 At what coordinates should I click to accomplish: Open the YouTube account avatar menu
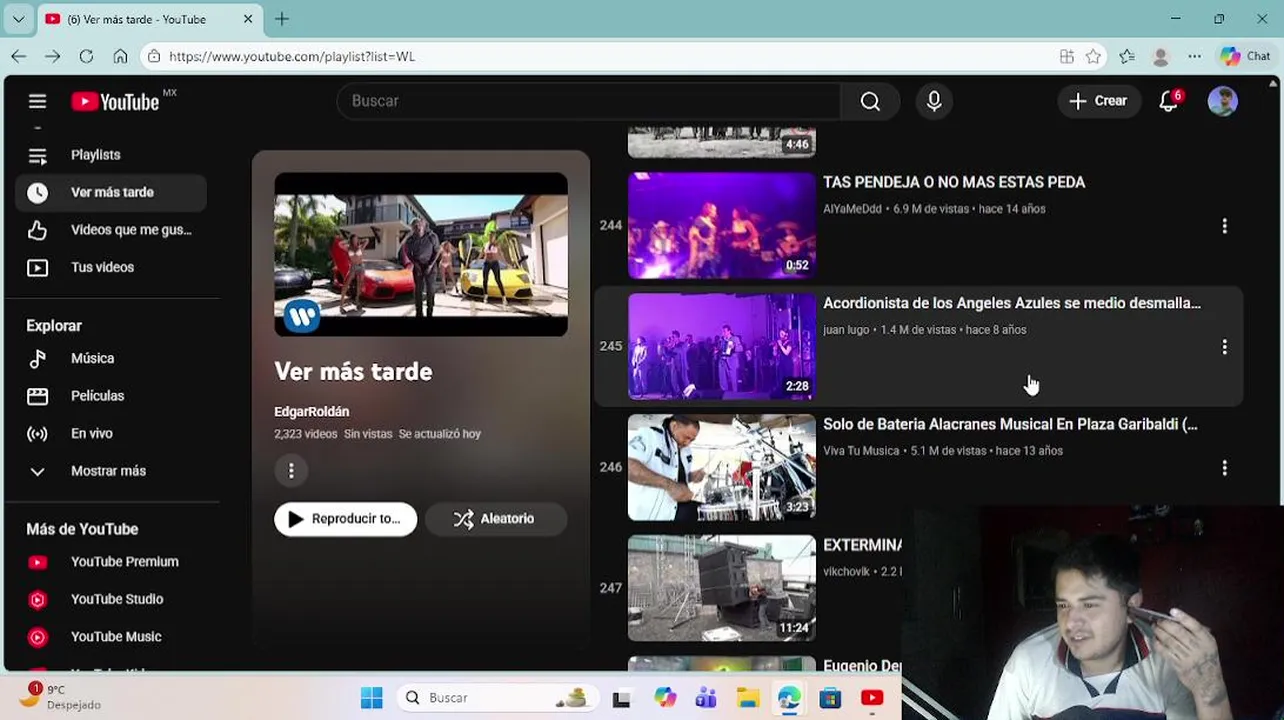pyautogui.click(x=1222, y=101)
